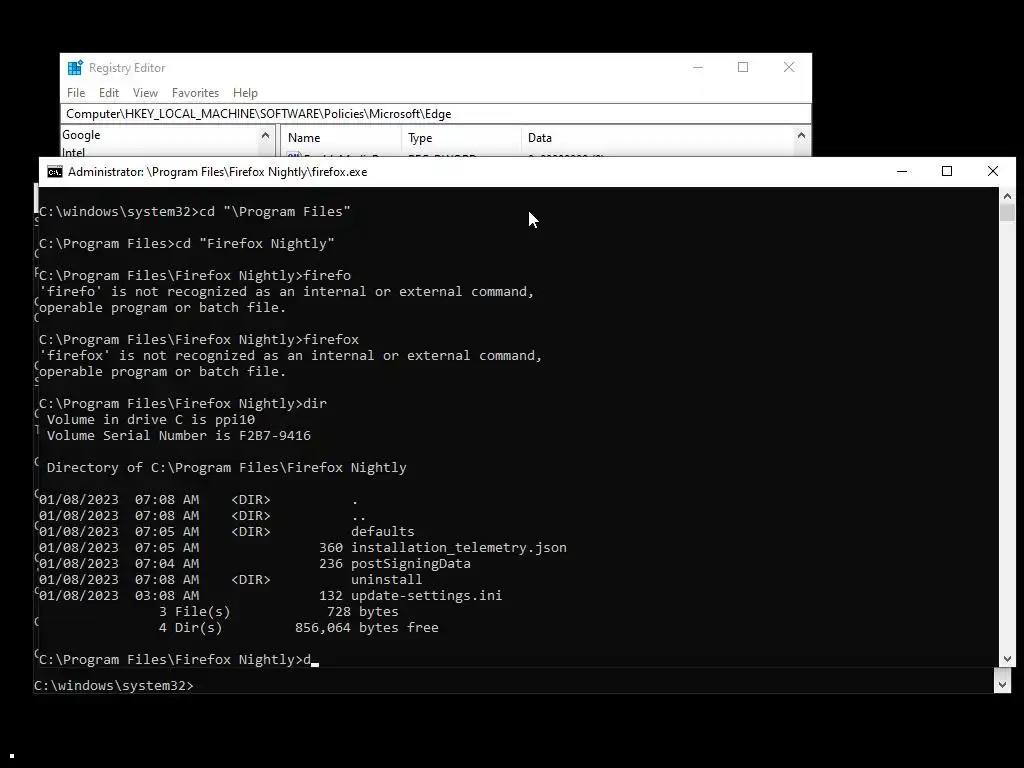1024x768 pixels.
Task: Click the current prompt line ending with 'd'
Action: pos(178,659)
